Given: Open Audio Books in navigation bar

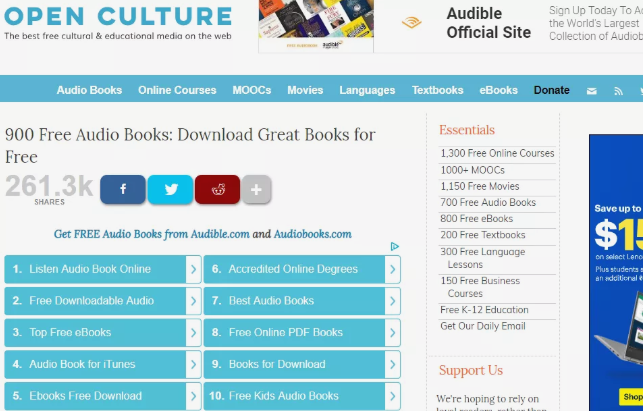Looking at the screenshot, I should coord(89,90).
